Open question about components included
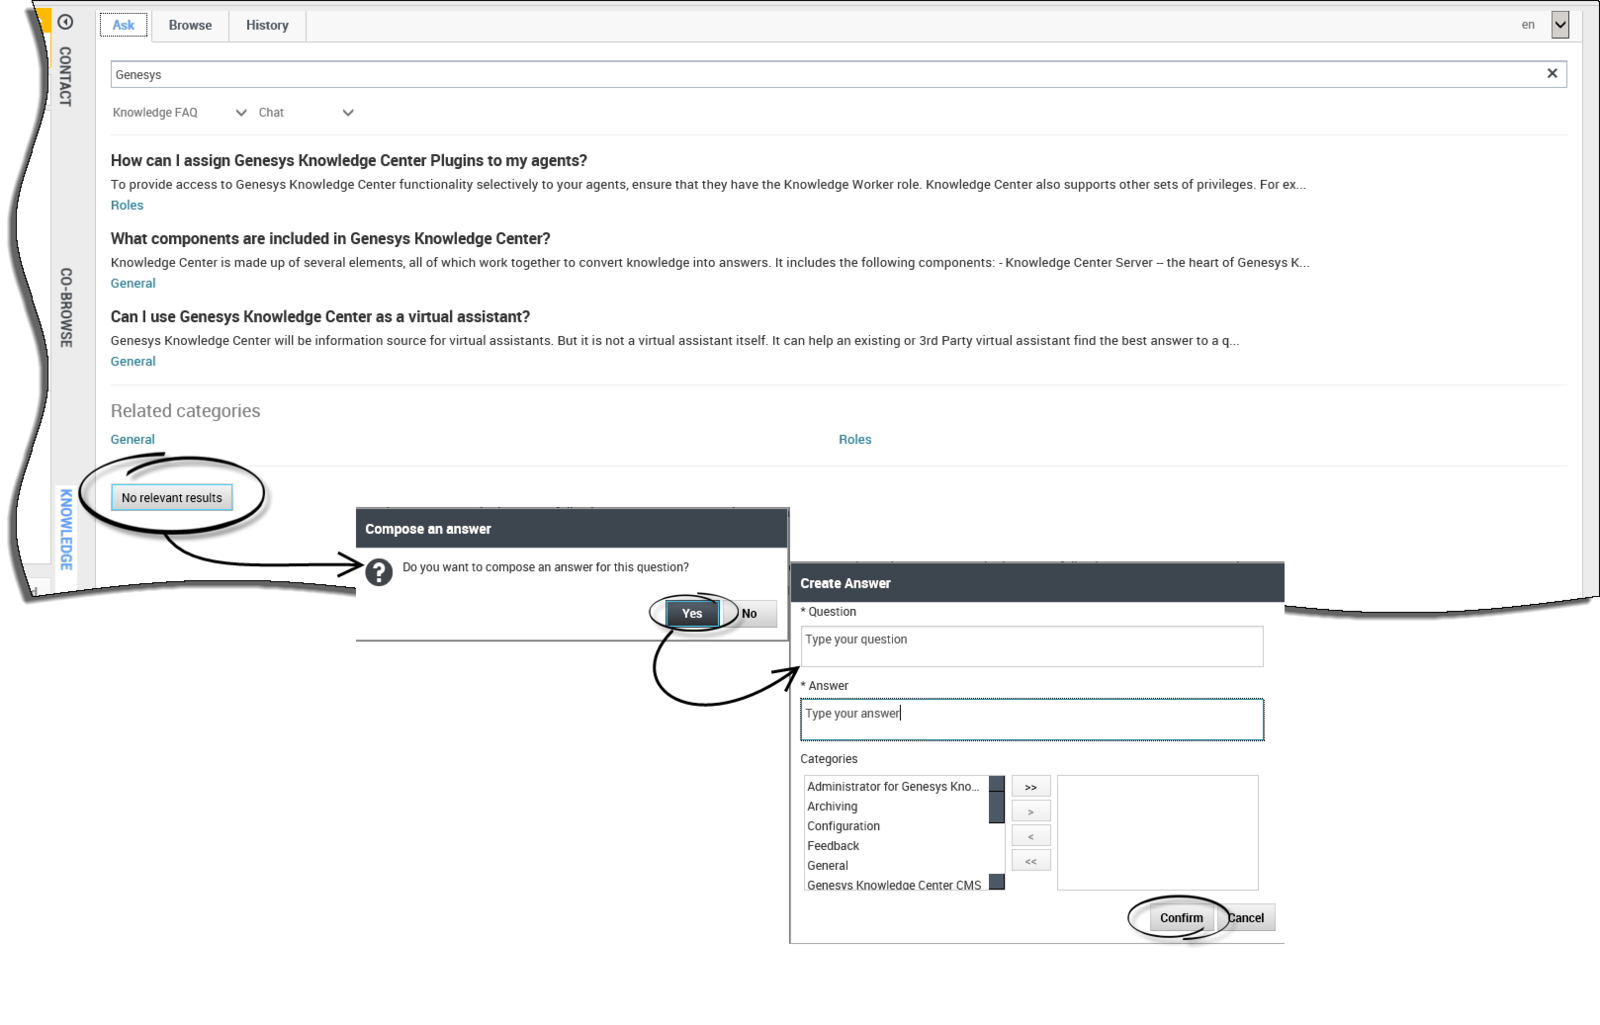Image resolution: width=1600 pixels, height=1025 pixels. pos(330,238)
